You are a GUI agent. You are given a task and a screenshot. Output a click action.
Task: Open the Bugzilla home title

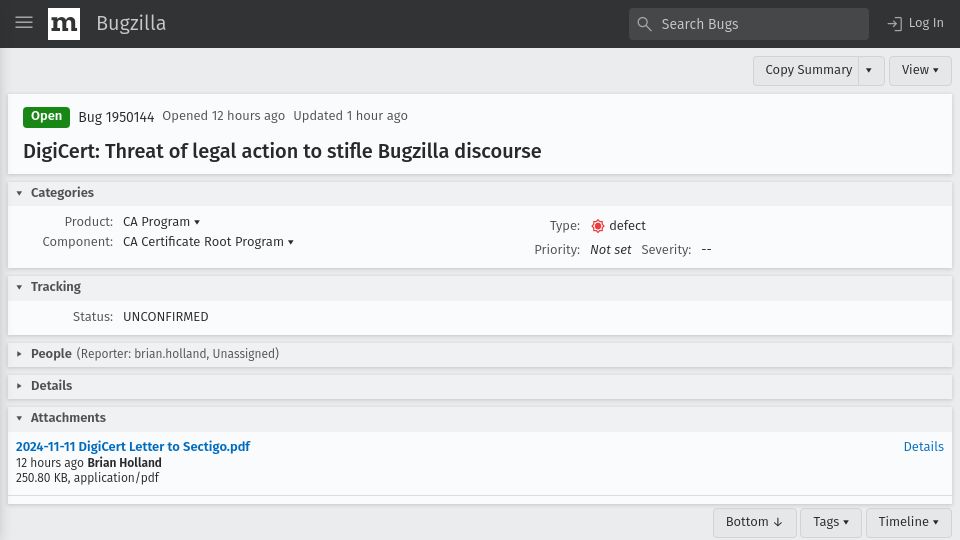(x=131, y=23)
